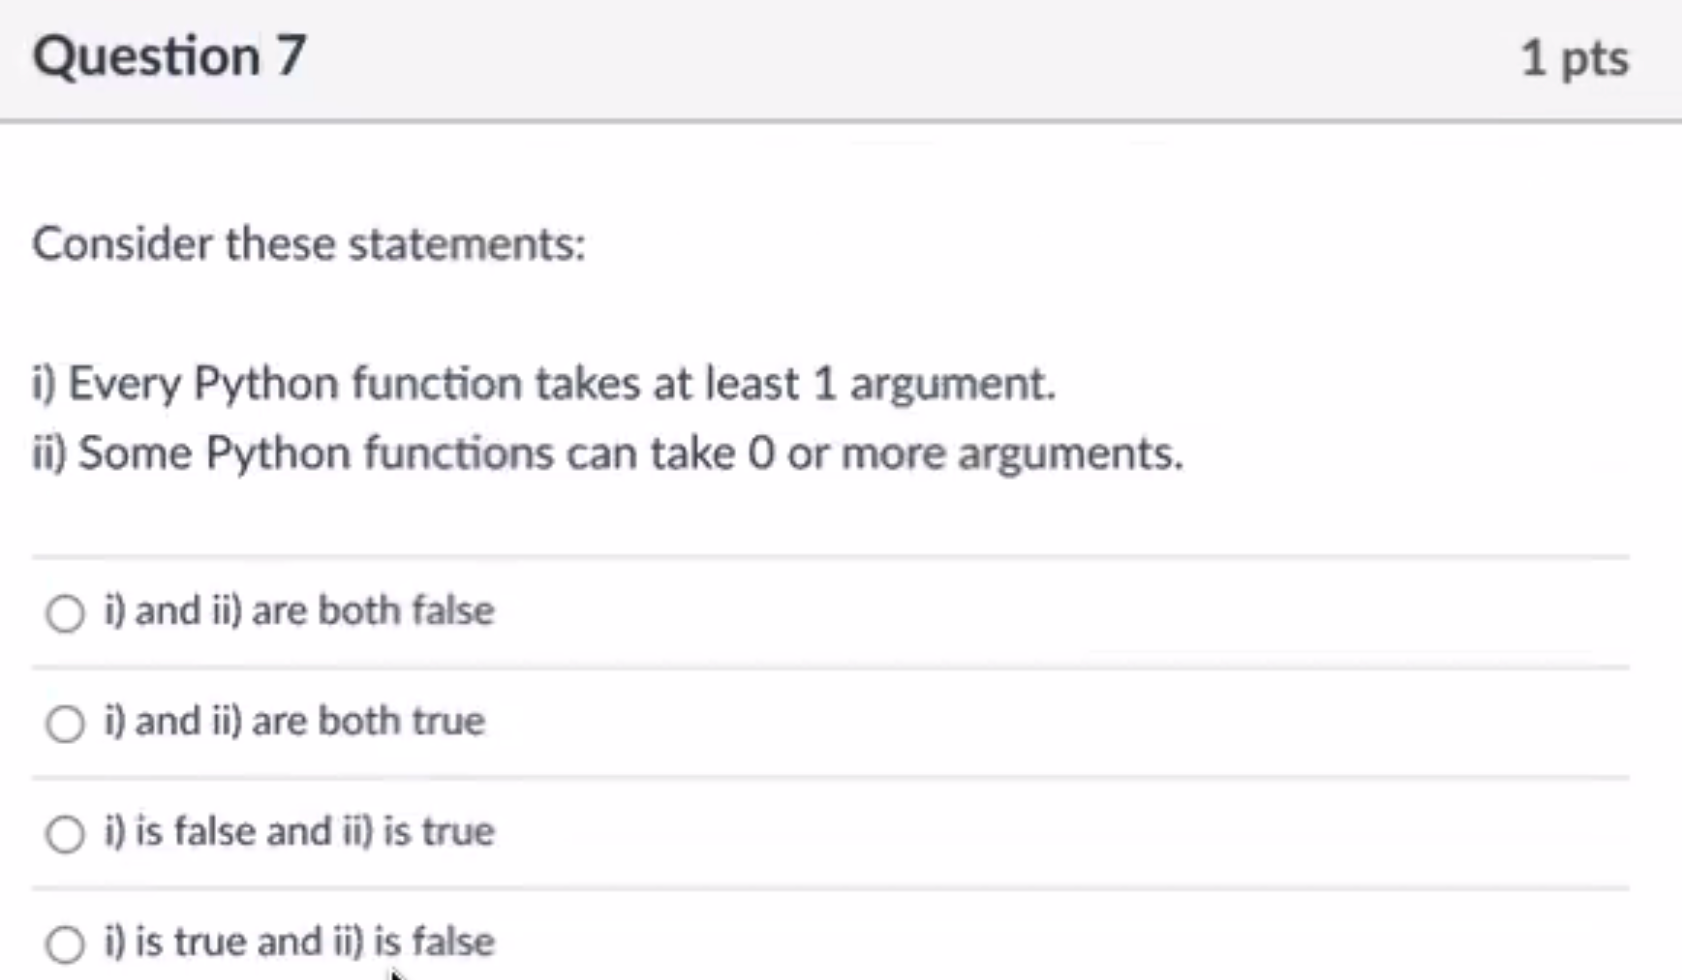Click the word "Some" in statement ii)
This screenshot has height=980, width=1682.
(135, 453)
